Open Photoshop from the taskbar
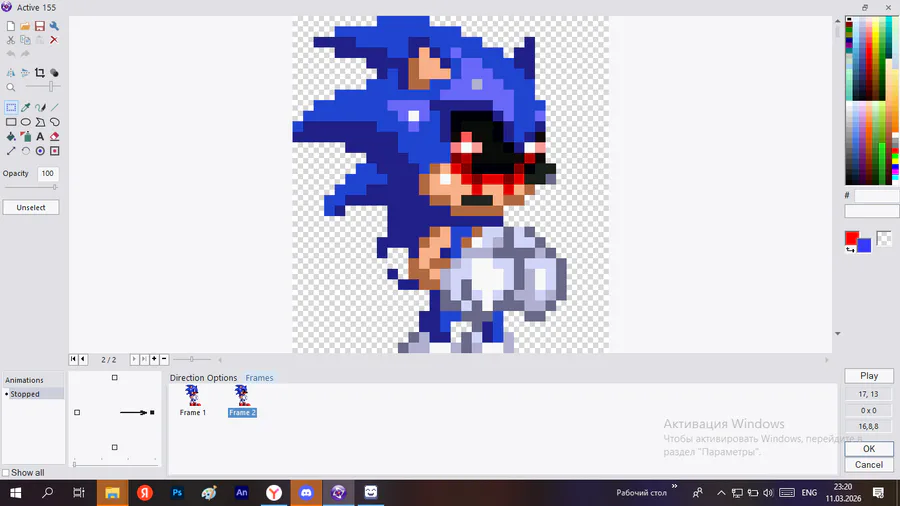This screenshot has height=506, width=900. (177, 493)
